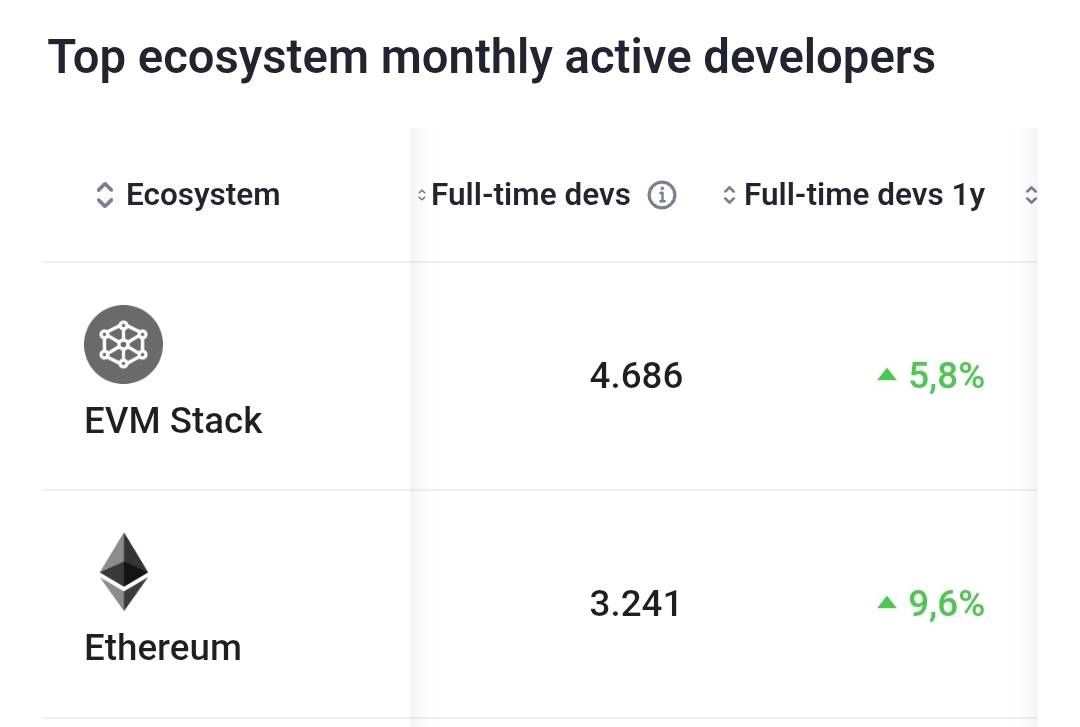Sort by the partially hidden rightmost column arrows
The width and height of the screenshot is (1080, 727).
coord(1030,195)
